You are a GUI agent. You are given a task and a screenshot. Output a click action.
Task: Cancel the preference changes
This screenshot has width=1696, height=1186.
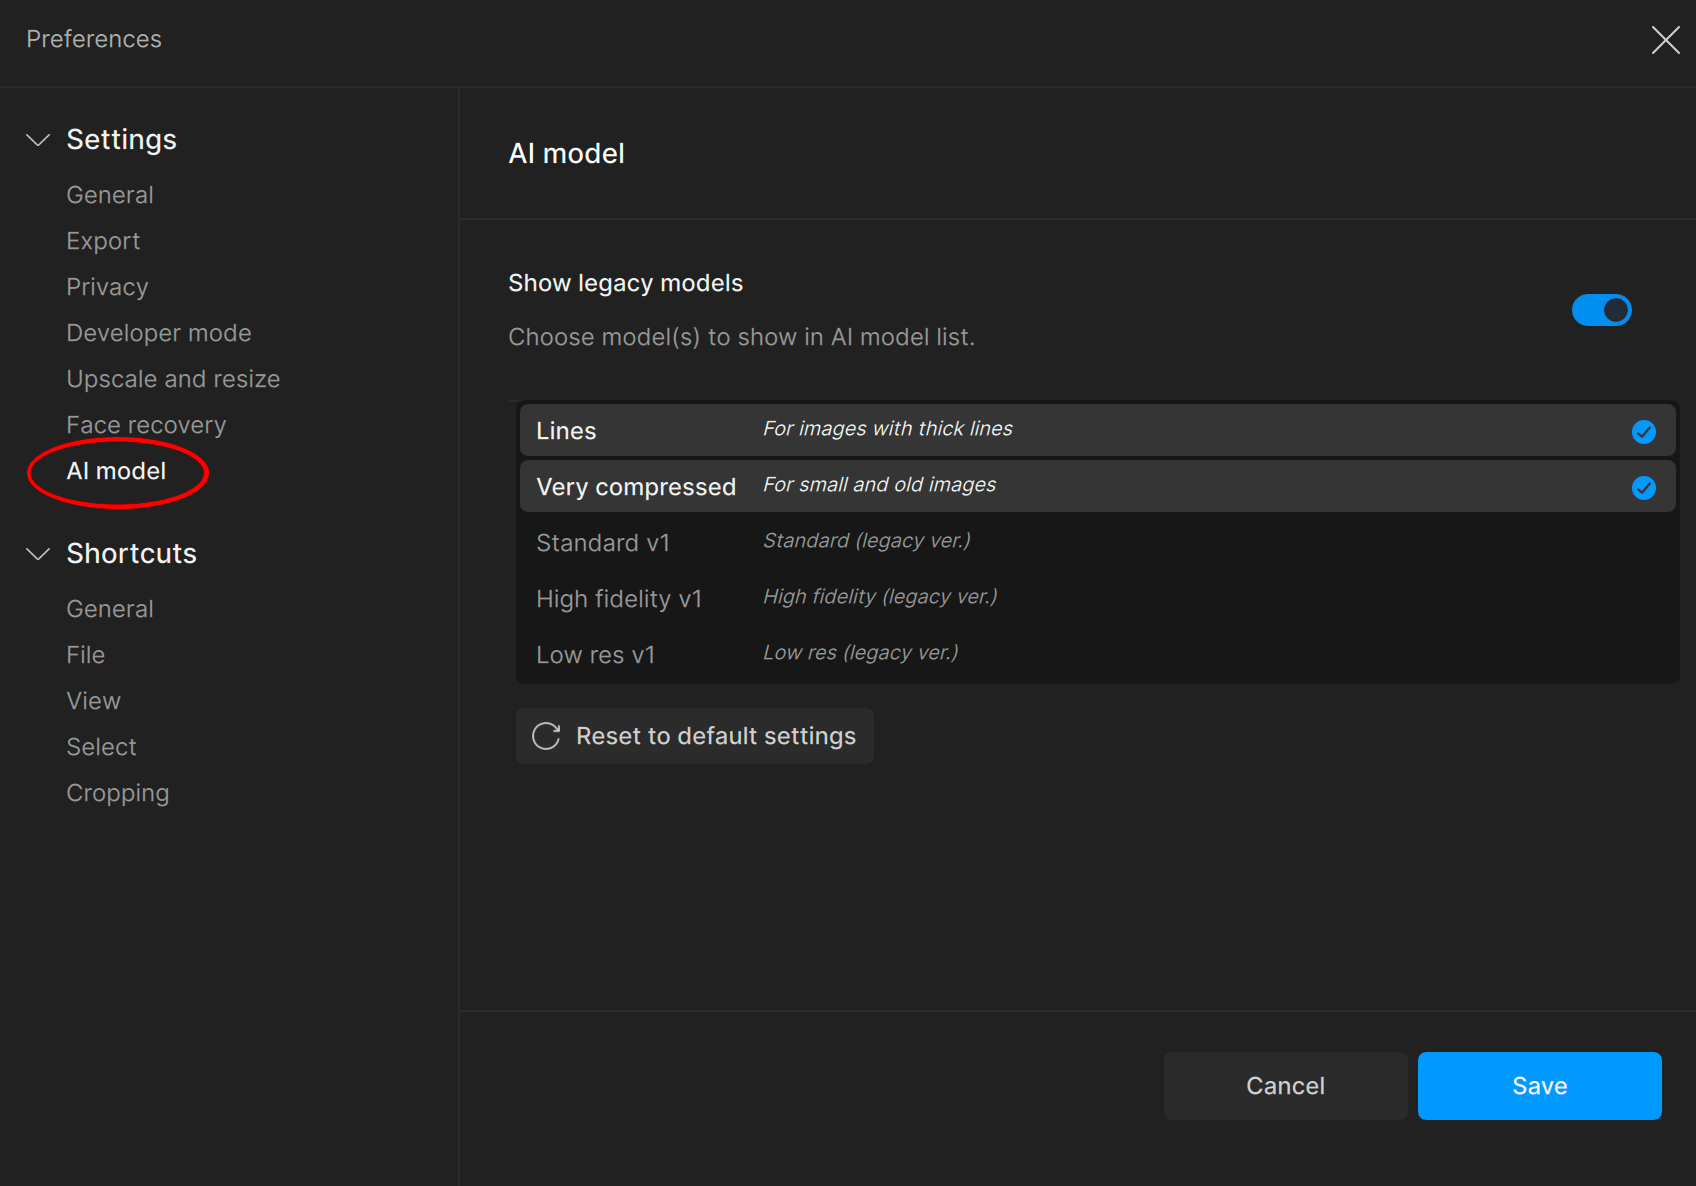point(1285,1086)
